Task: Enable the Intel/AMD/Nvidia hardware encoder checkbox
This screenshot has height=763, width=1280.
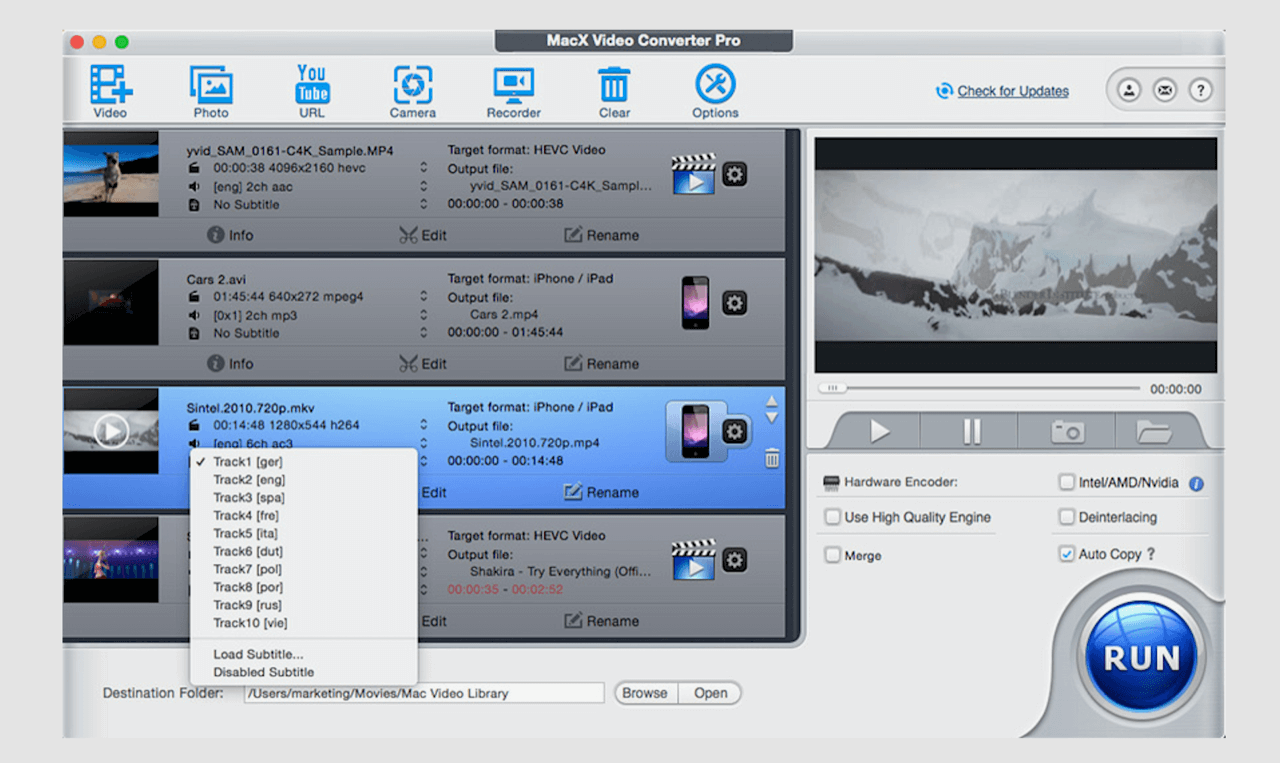Action: (1066, 483)
